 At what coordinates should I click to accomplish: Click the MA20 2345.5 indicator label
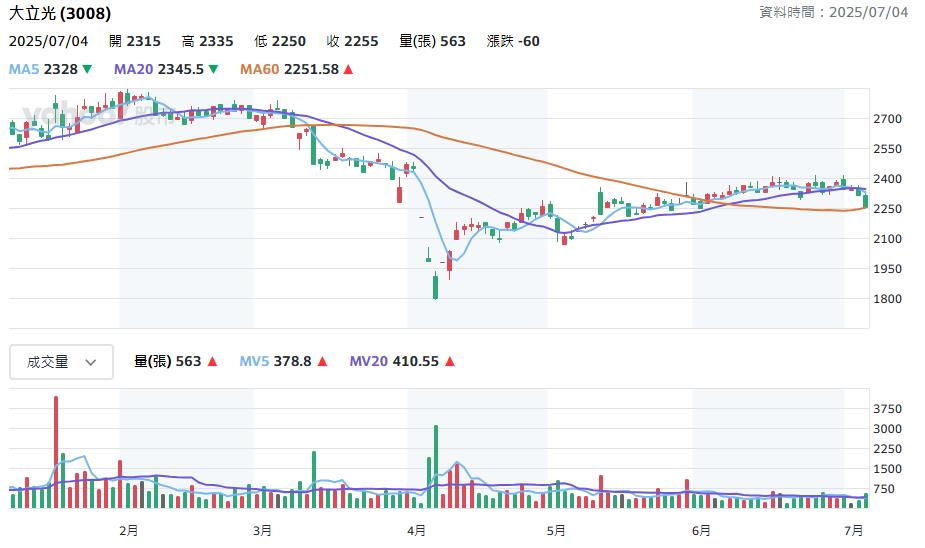coord(159,69)
